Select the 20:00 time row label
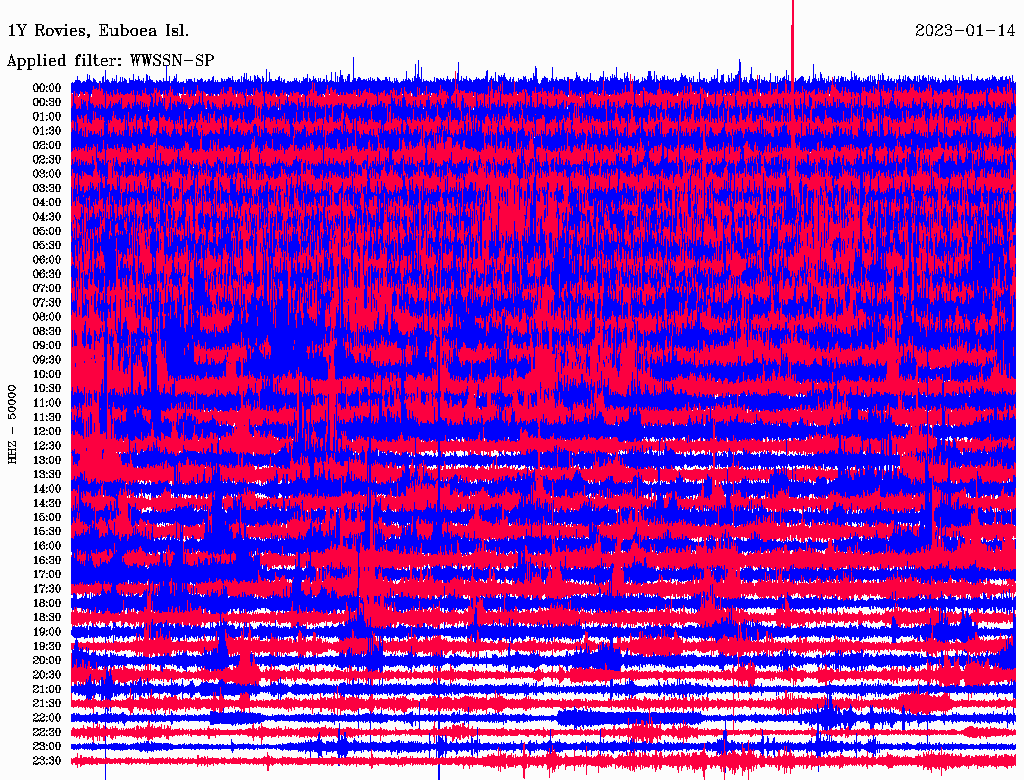 click(46, 660)
